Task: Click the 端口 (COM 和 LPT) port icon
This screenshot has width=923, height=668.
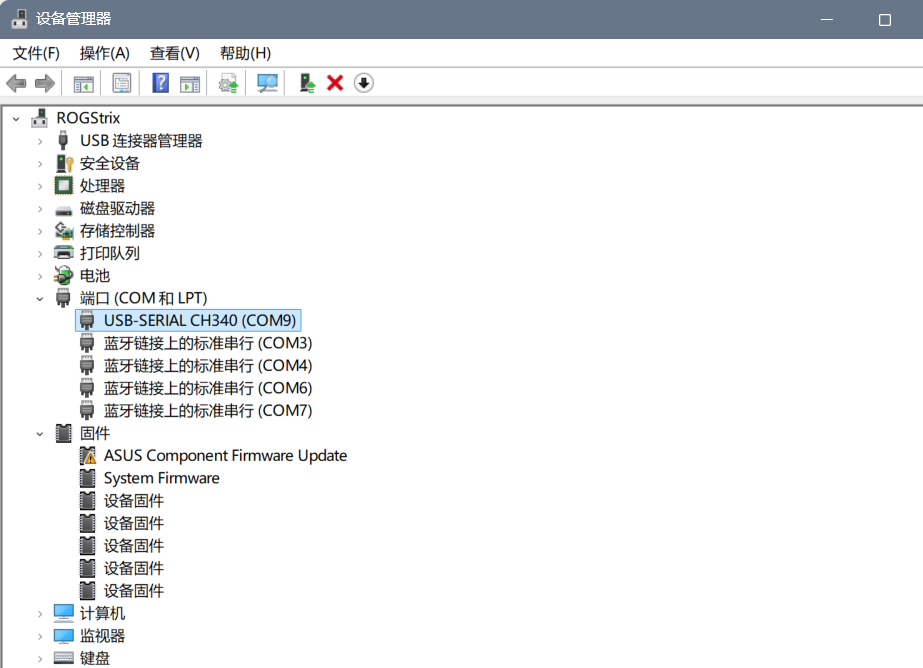Action: coord(63,298)
